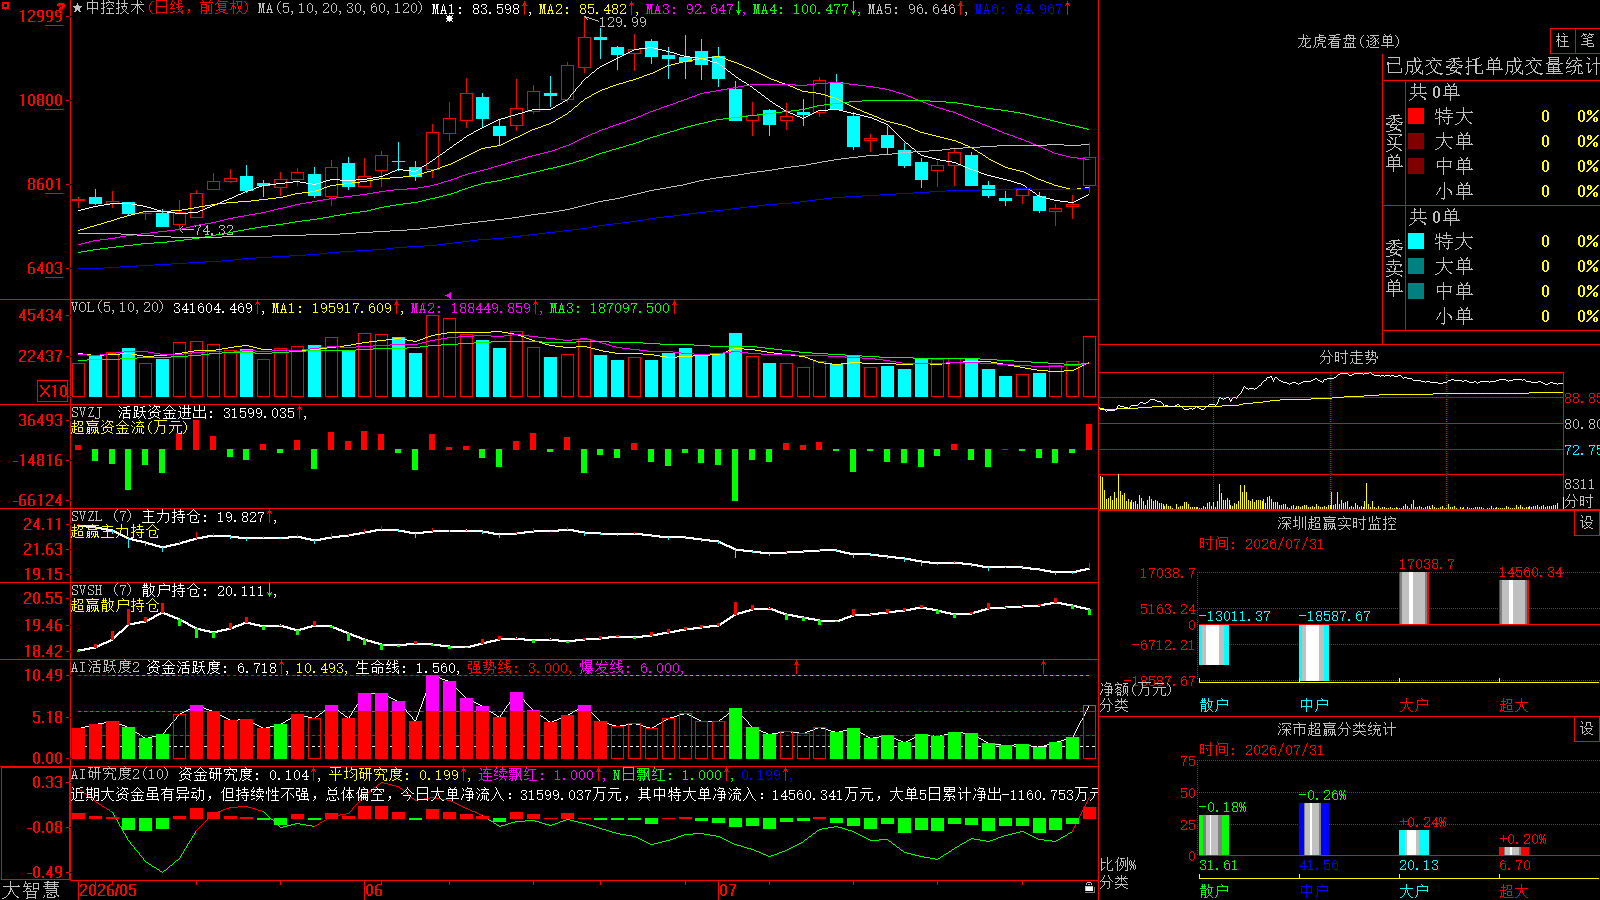Screen dimensions: 1600x900
Task: Click the VOL(5,10,20) indicator label
Action: pyautogui.click(x=117, y=307)
